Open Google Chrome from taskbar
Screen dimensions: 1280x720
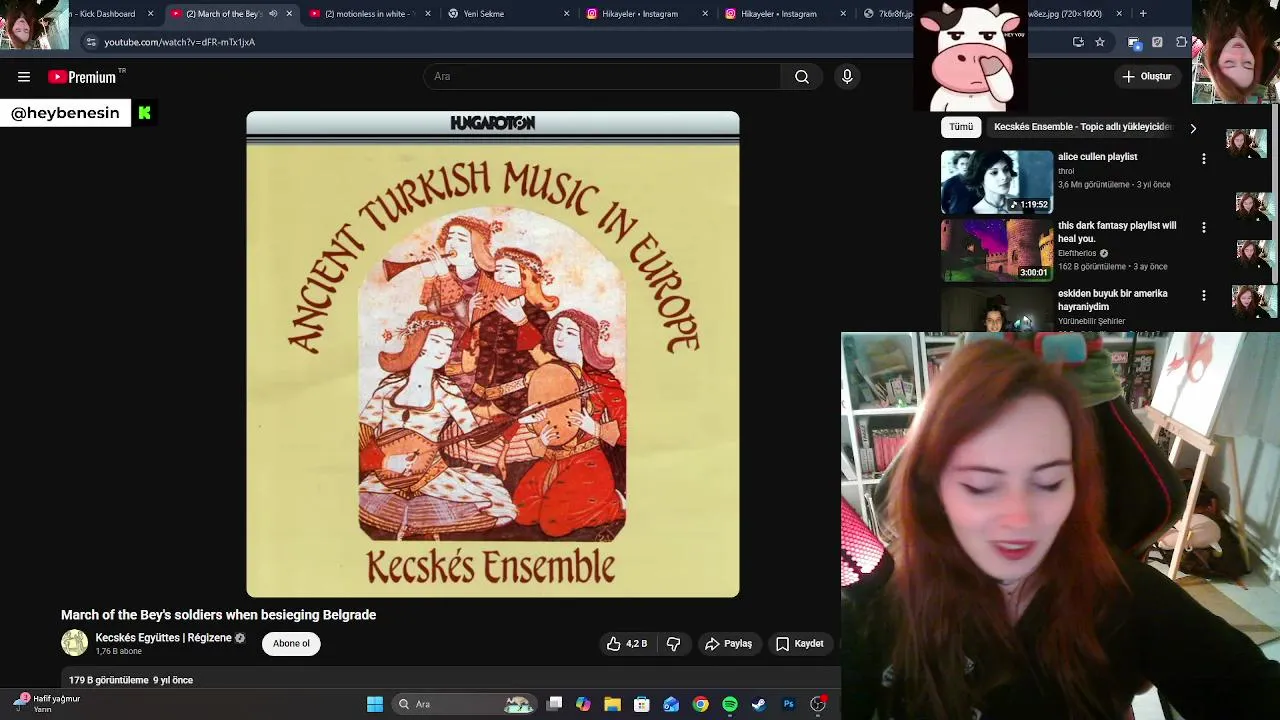pyautogui.click(x=701, y=705)
